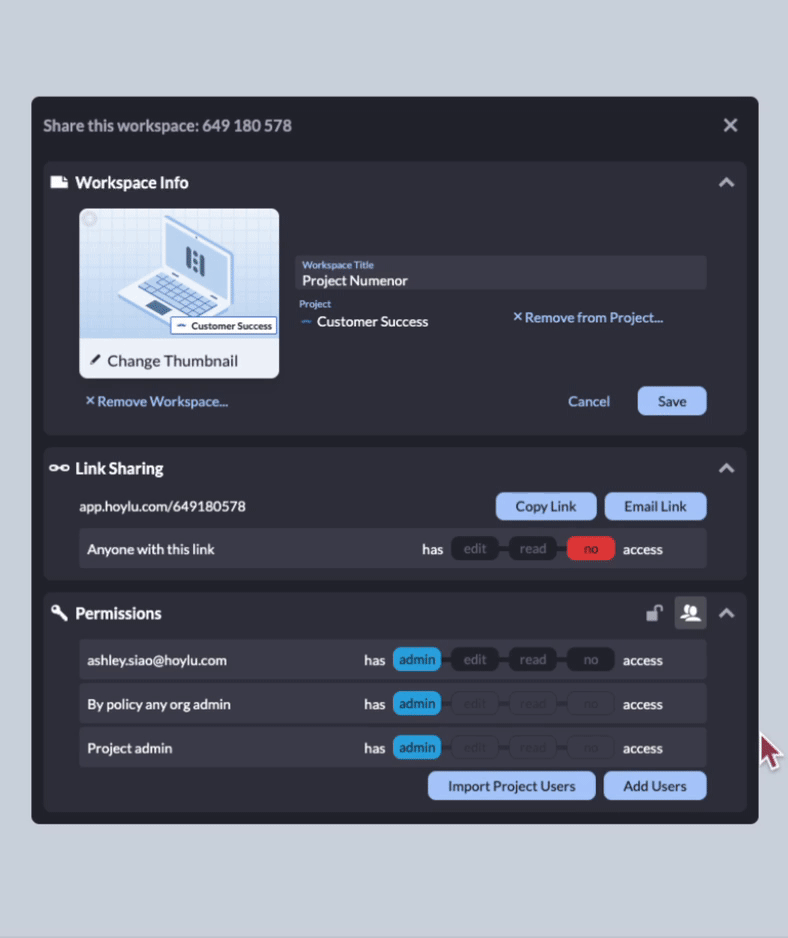Click ashley.siao@hoylu.com email text
Screen dimensions: 788x938
tap(157, 660)
